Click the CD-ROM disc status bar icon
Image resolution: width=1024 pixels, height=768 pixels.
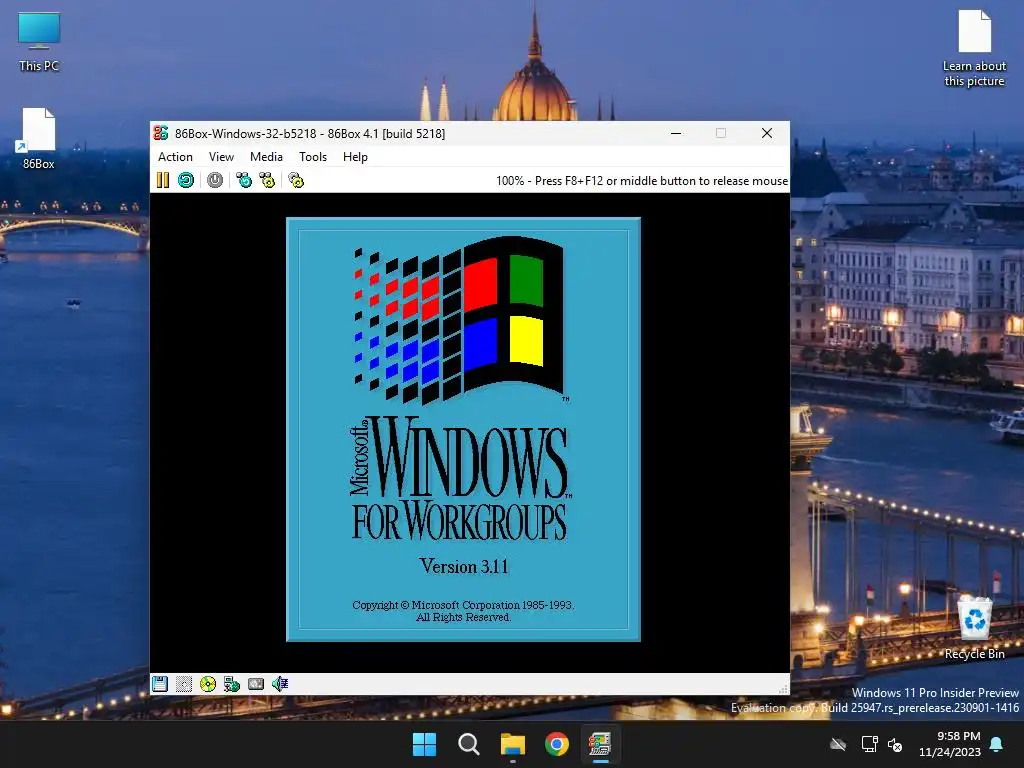coord(208,684)
